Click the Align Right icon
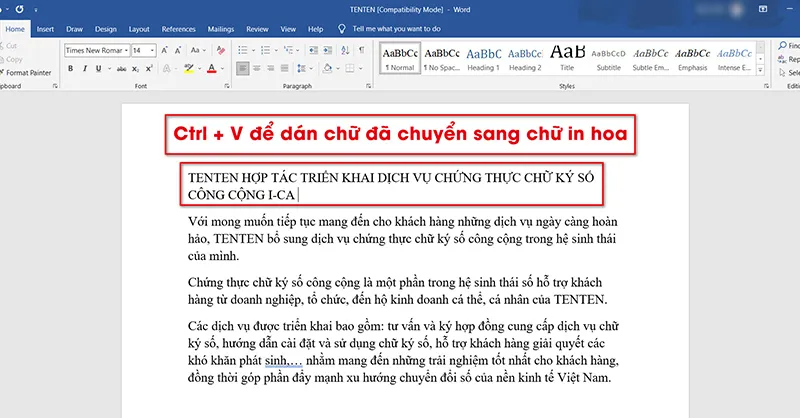 270,68
